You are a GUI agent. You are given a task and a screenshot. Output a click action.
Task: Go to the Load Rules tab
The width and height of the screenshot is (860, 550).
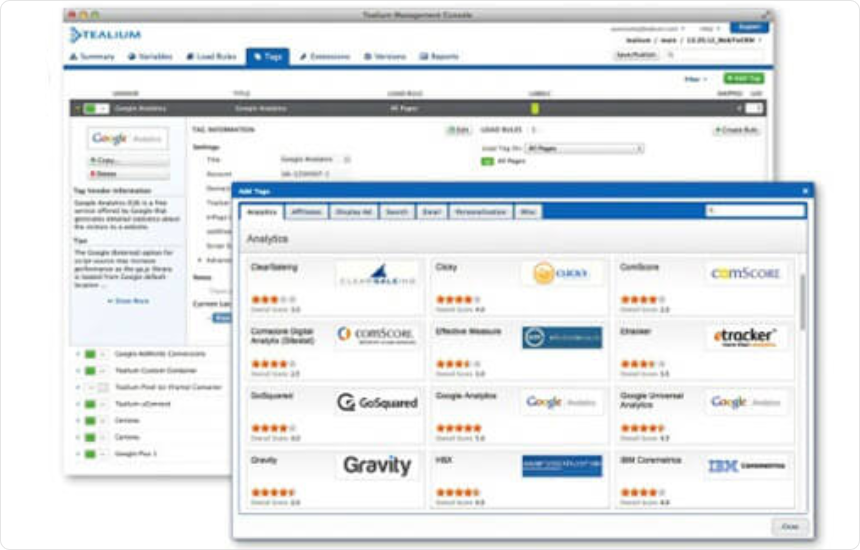[211, 56]
